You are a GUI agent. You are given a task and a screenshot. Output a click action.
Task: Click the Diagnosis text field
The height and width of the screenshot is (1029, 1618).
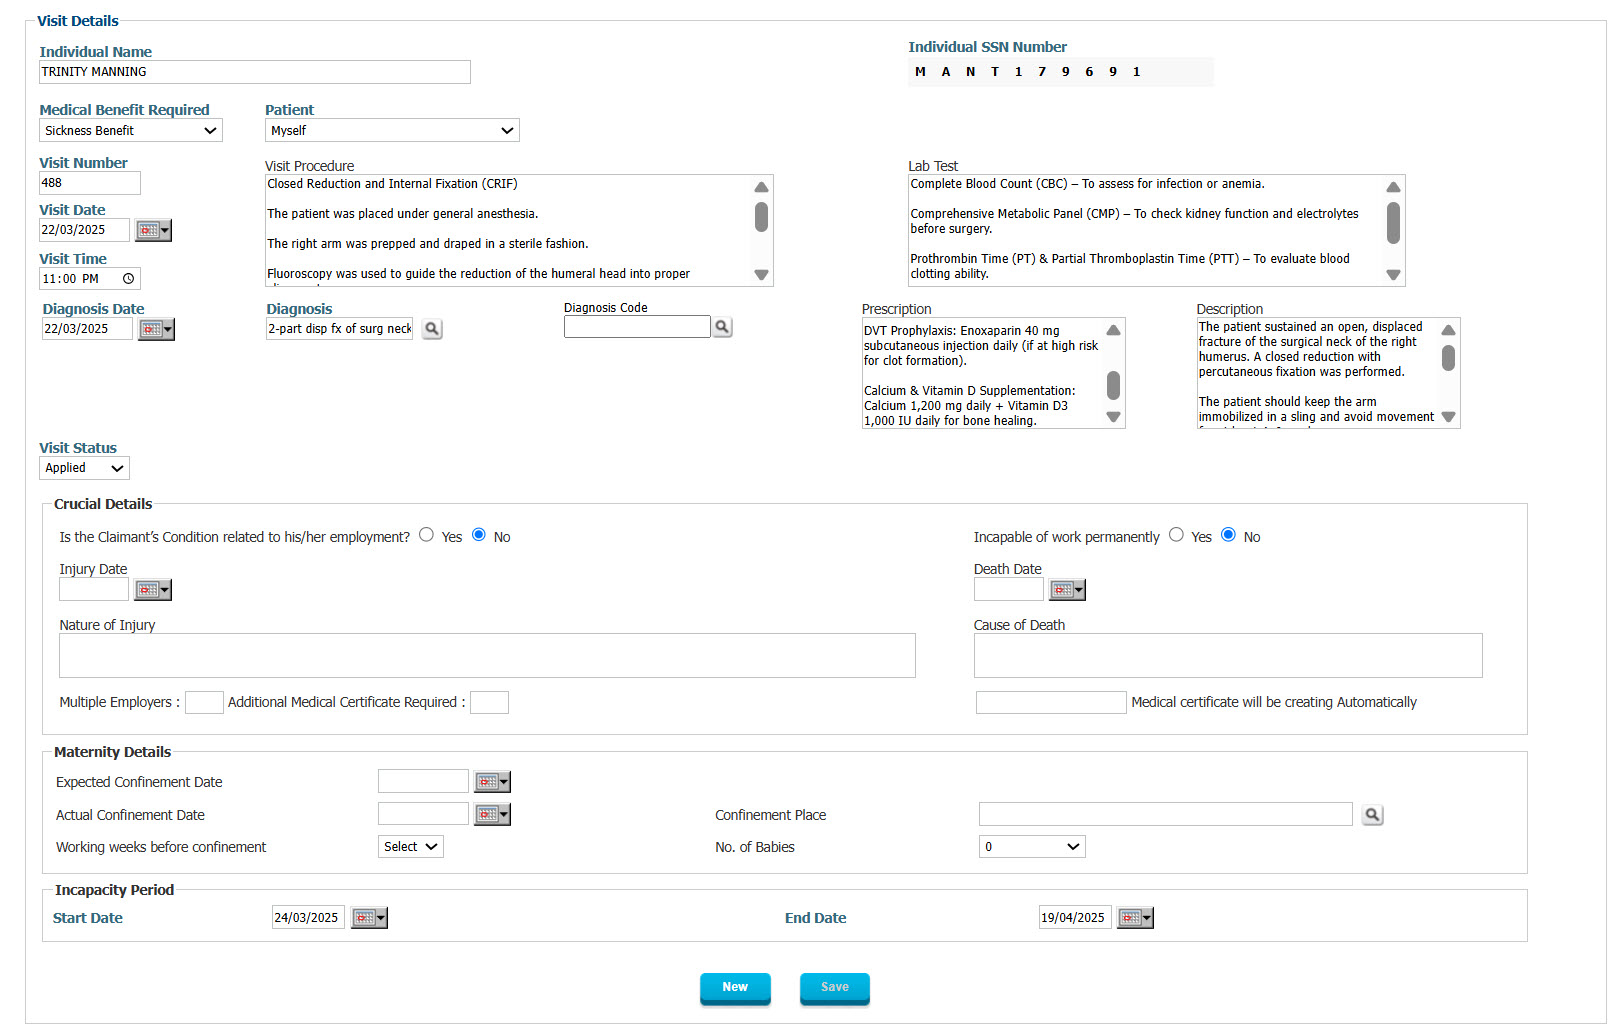pos(340,329)
